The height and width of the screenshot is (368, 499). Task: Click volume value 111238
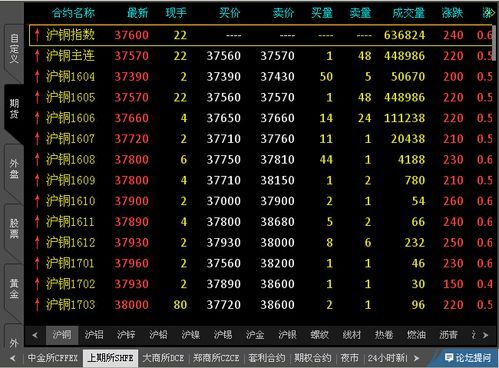pos(404,118)
